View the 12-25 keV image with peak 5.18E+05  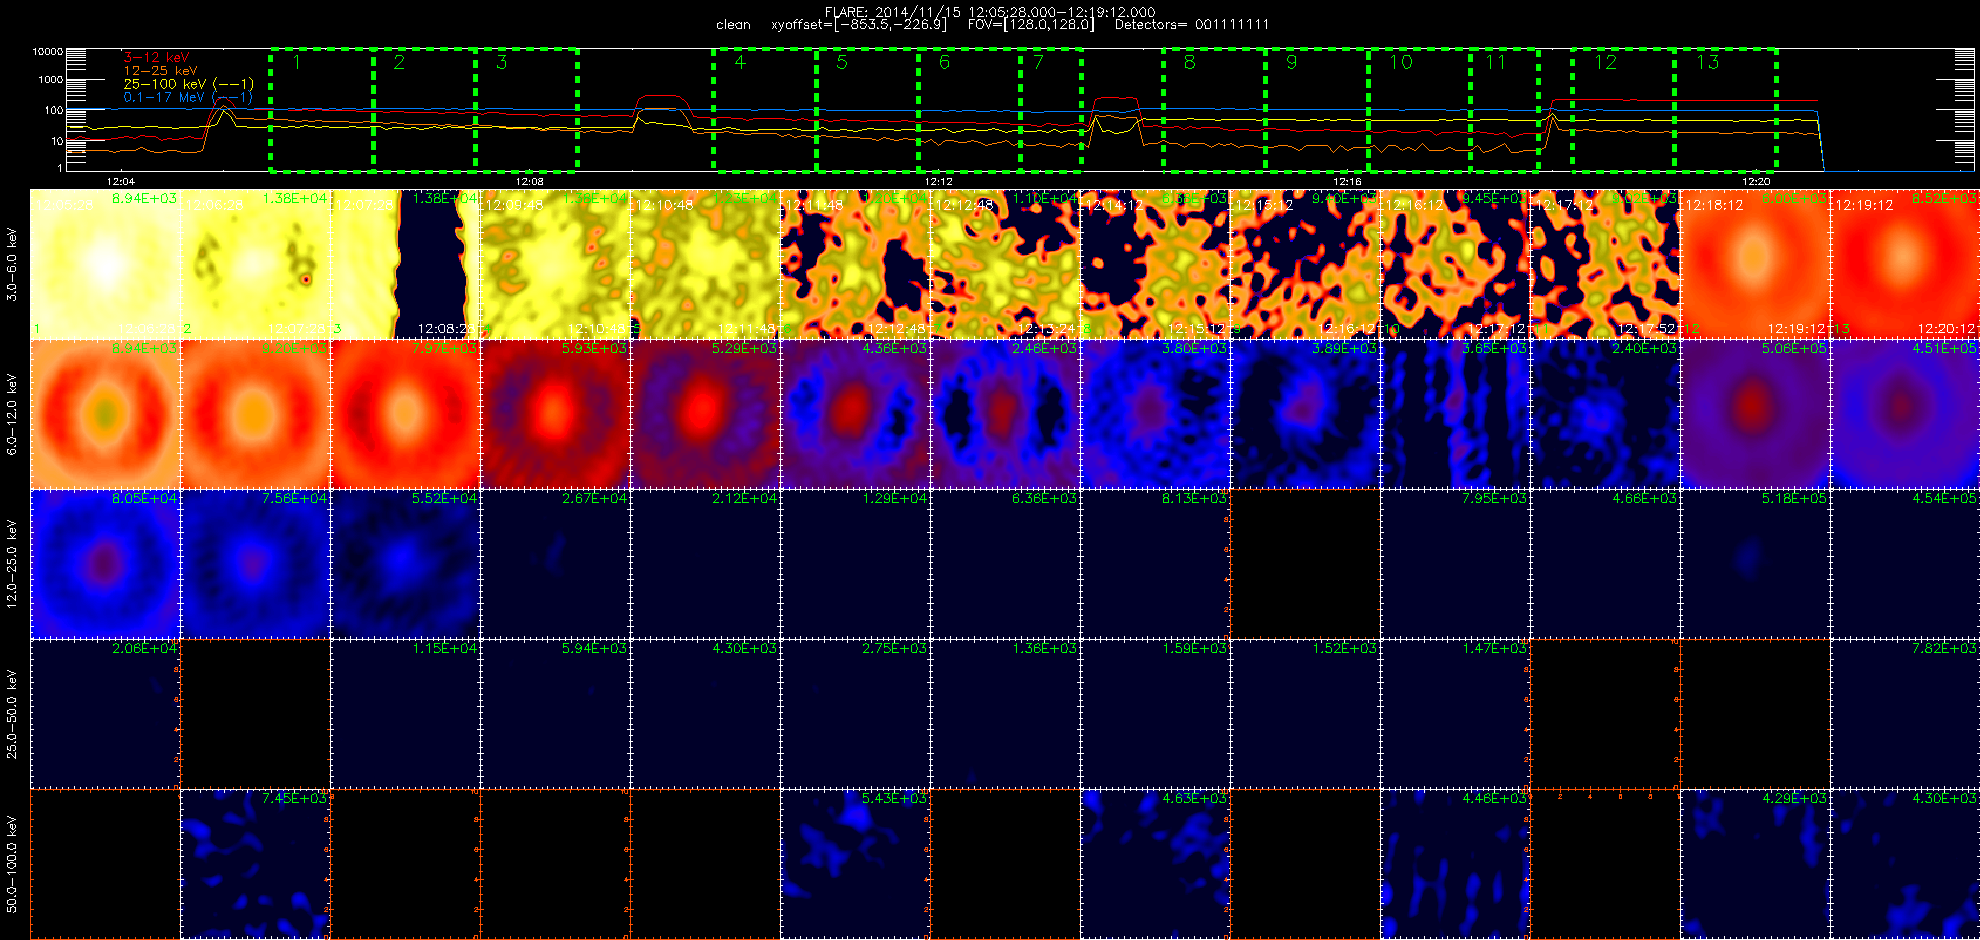[1755, 564]
